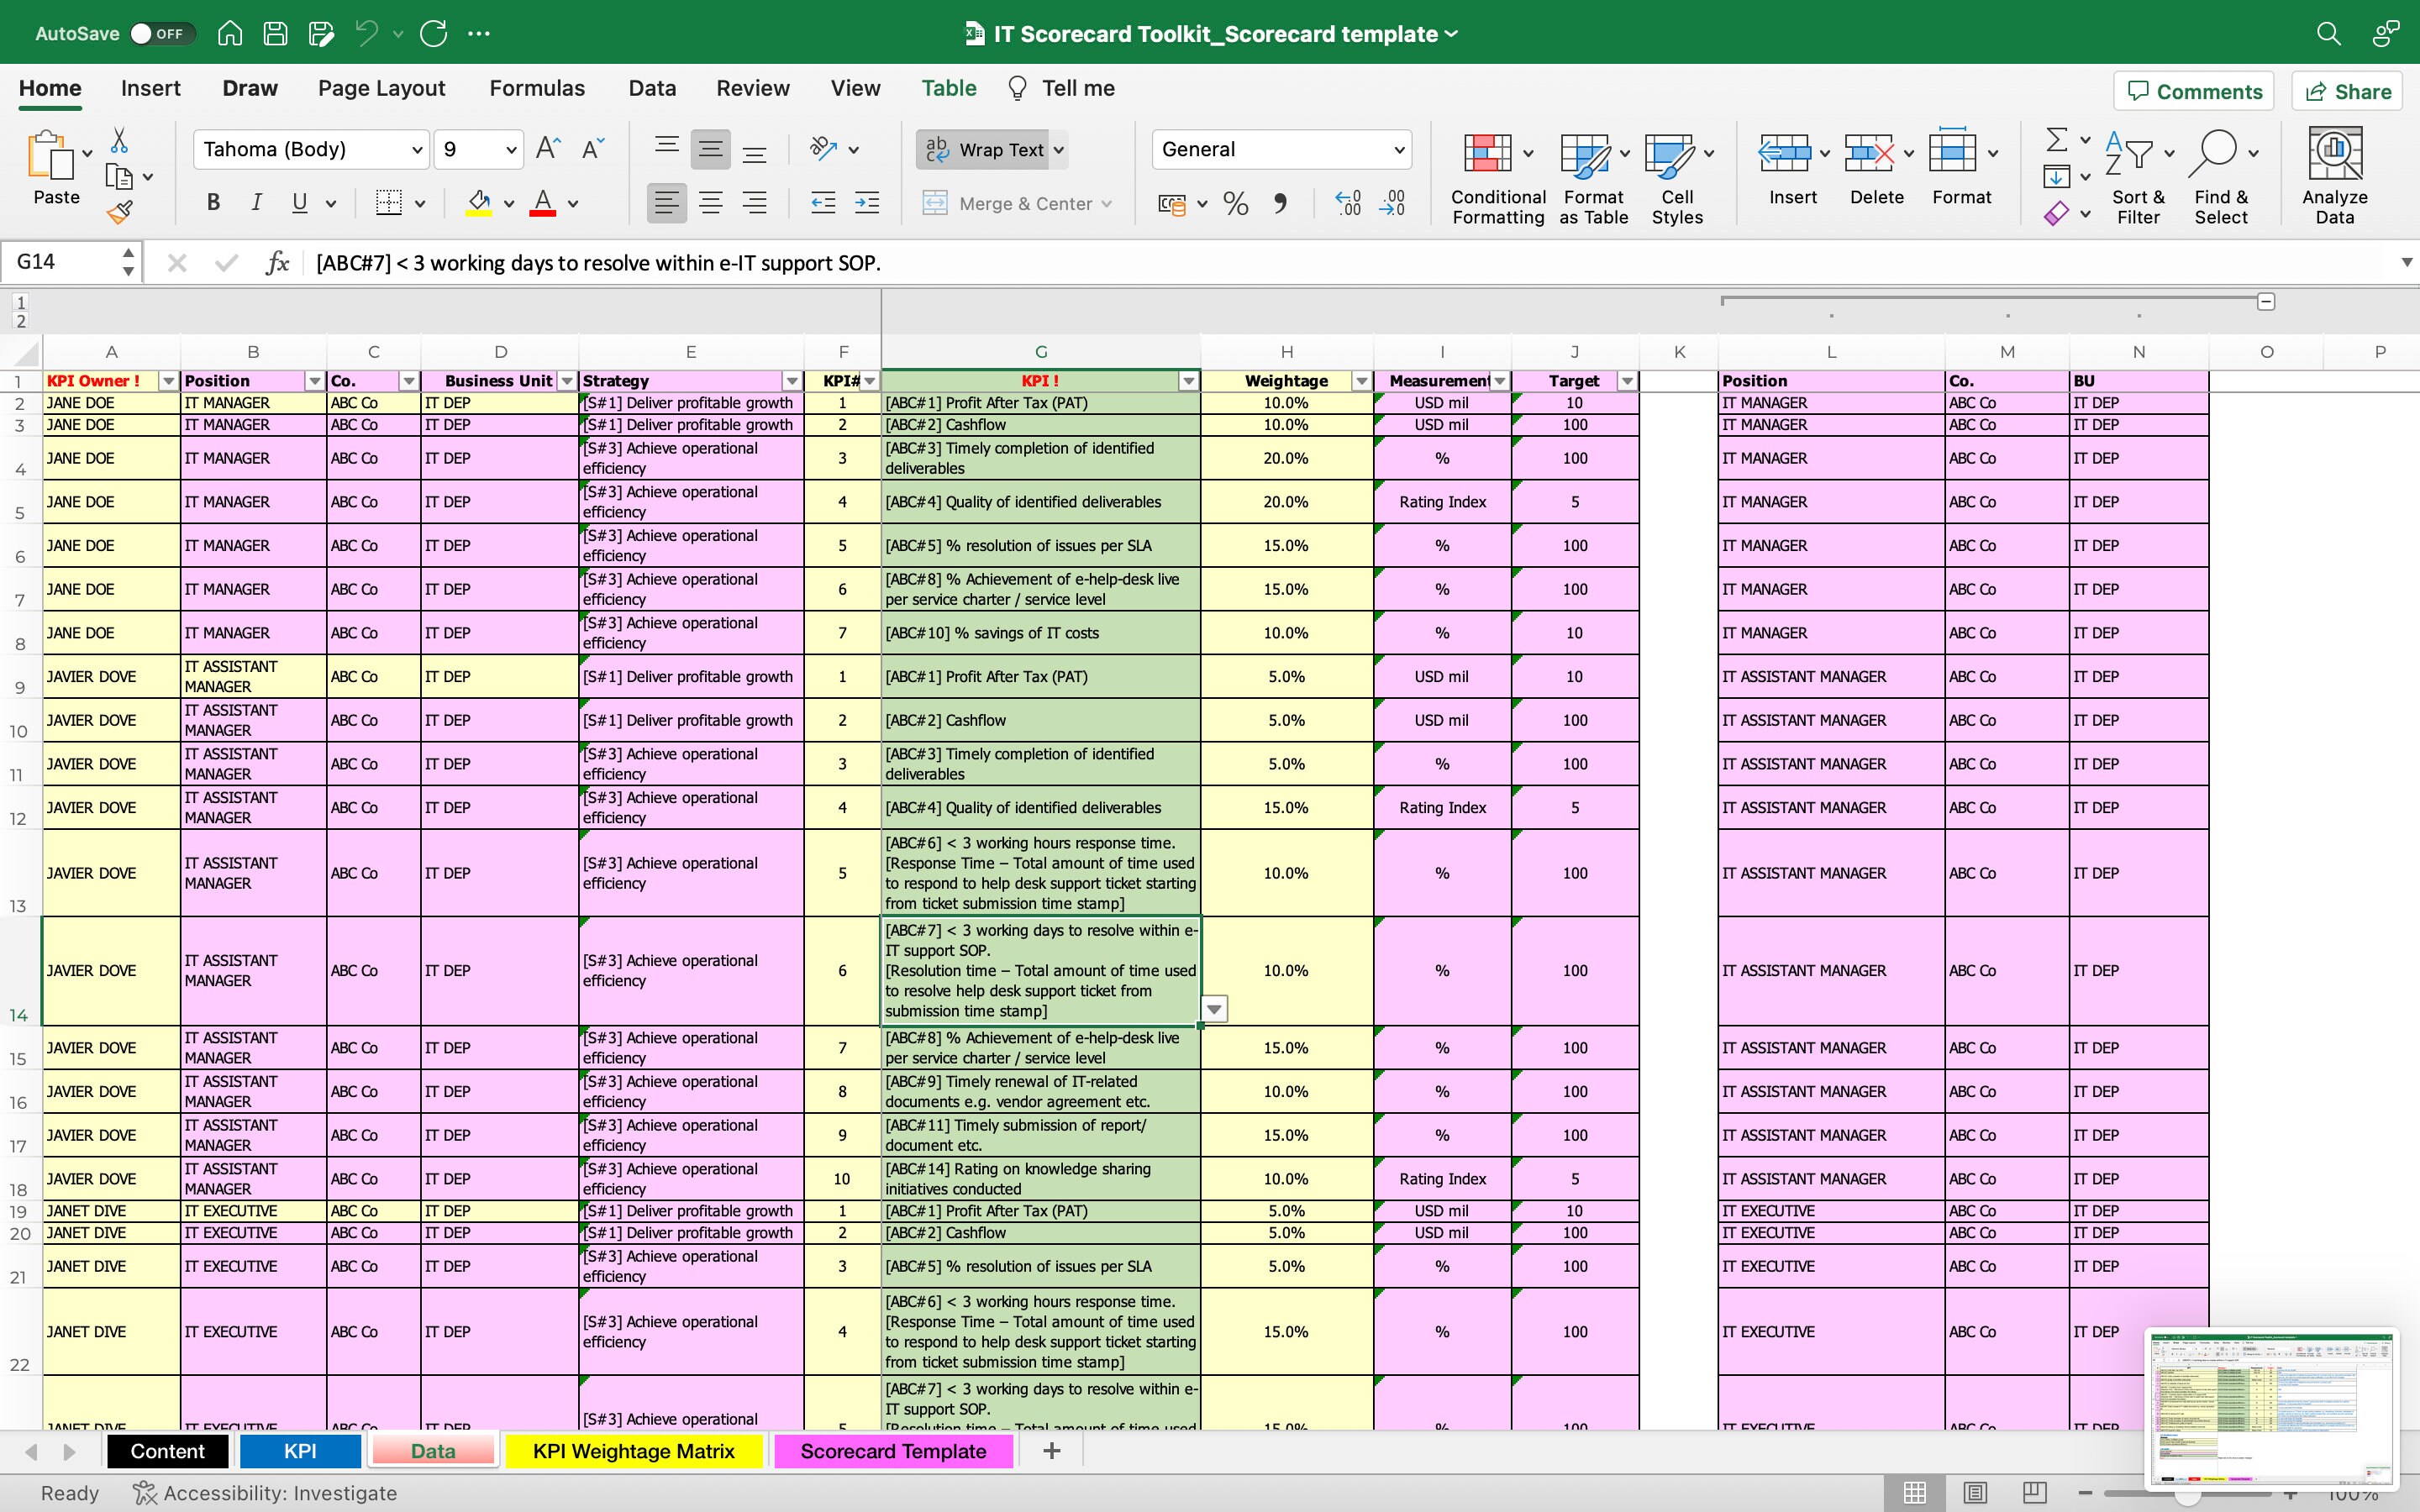Image resolution: width=2420 pixels, height=1512 pixels.
Task: Open the font name dropdown
Action: pyautogui.click(x=417, y=150)
